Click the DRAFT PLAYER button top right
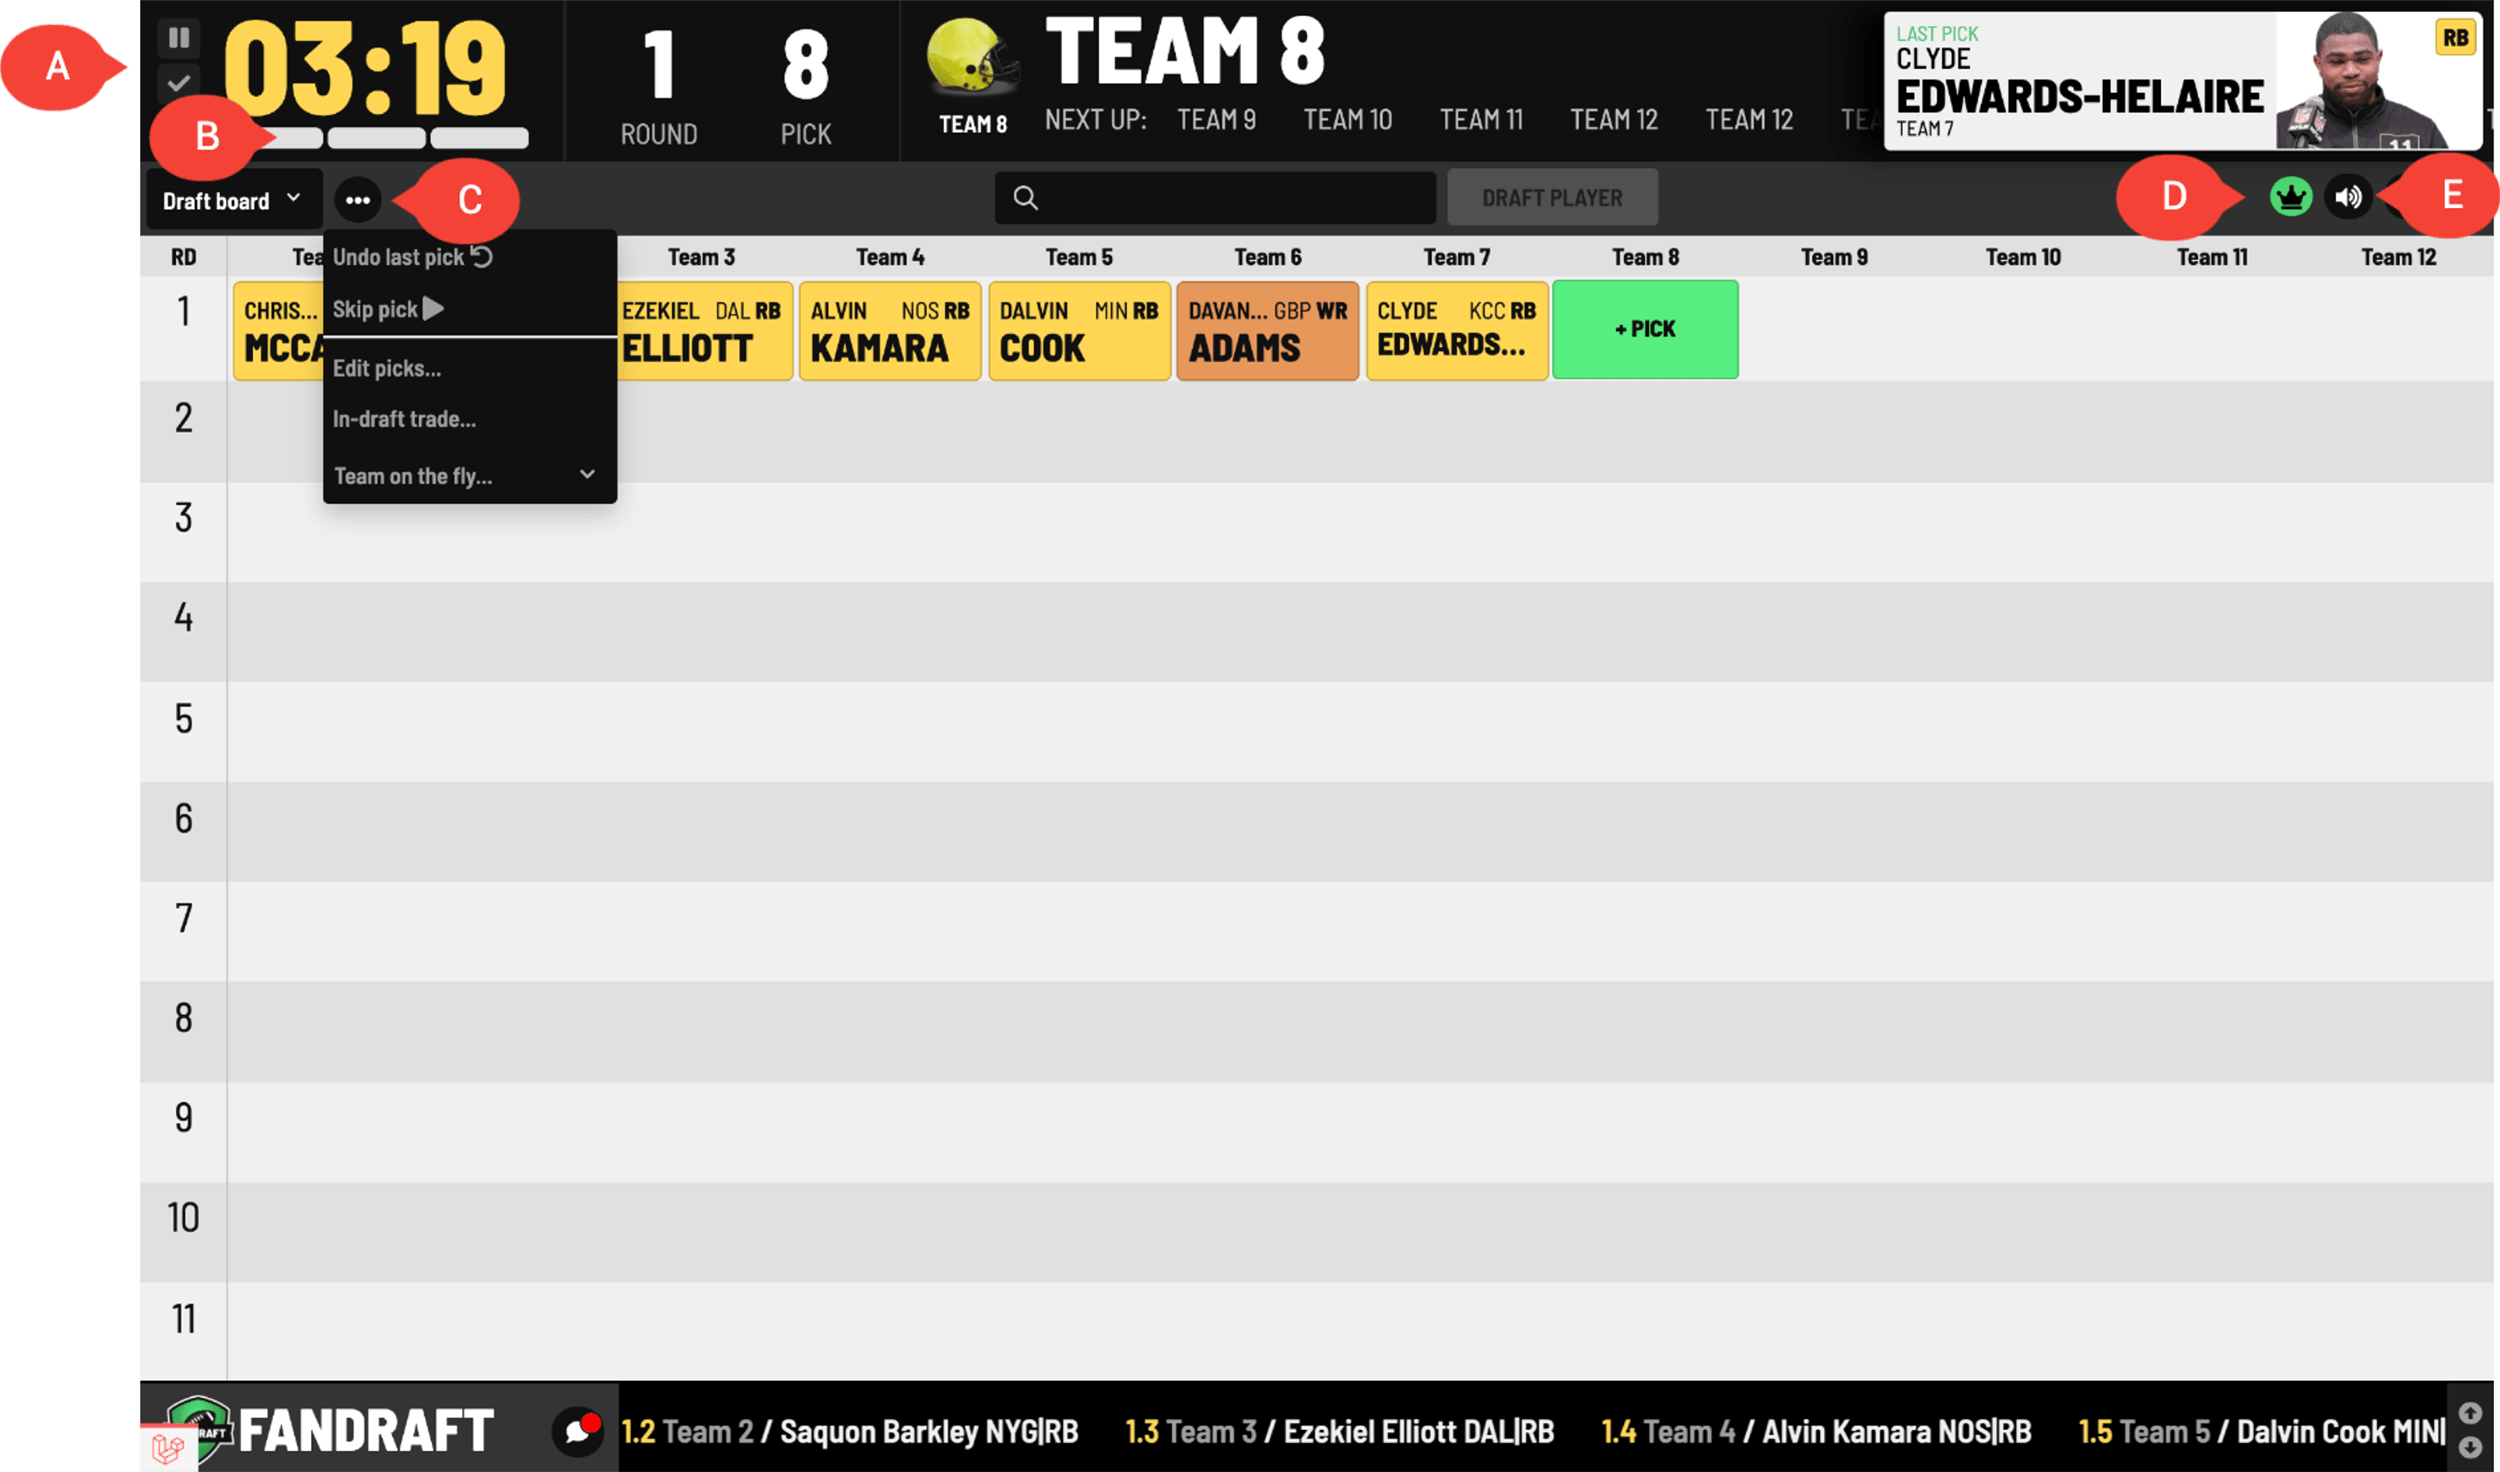The height and width of the screenshot is (1472, 2500). (x=1550, y=196)
